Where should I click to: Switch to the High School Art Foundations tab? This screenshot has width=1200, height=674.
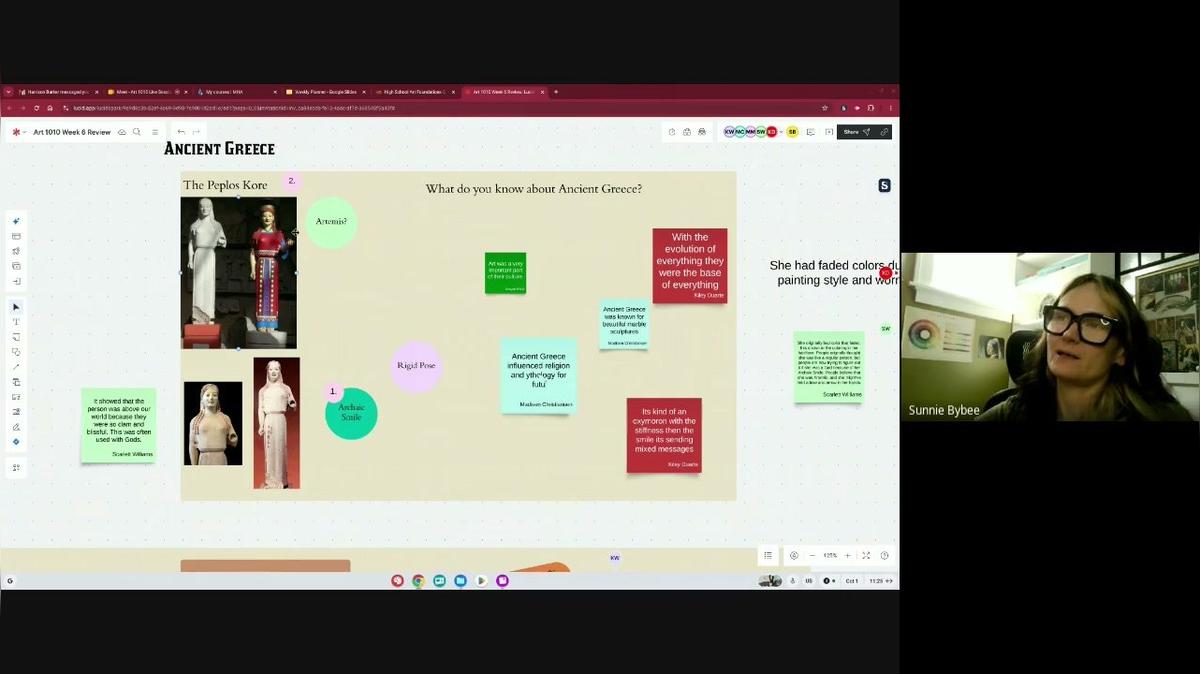414,92
